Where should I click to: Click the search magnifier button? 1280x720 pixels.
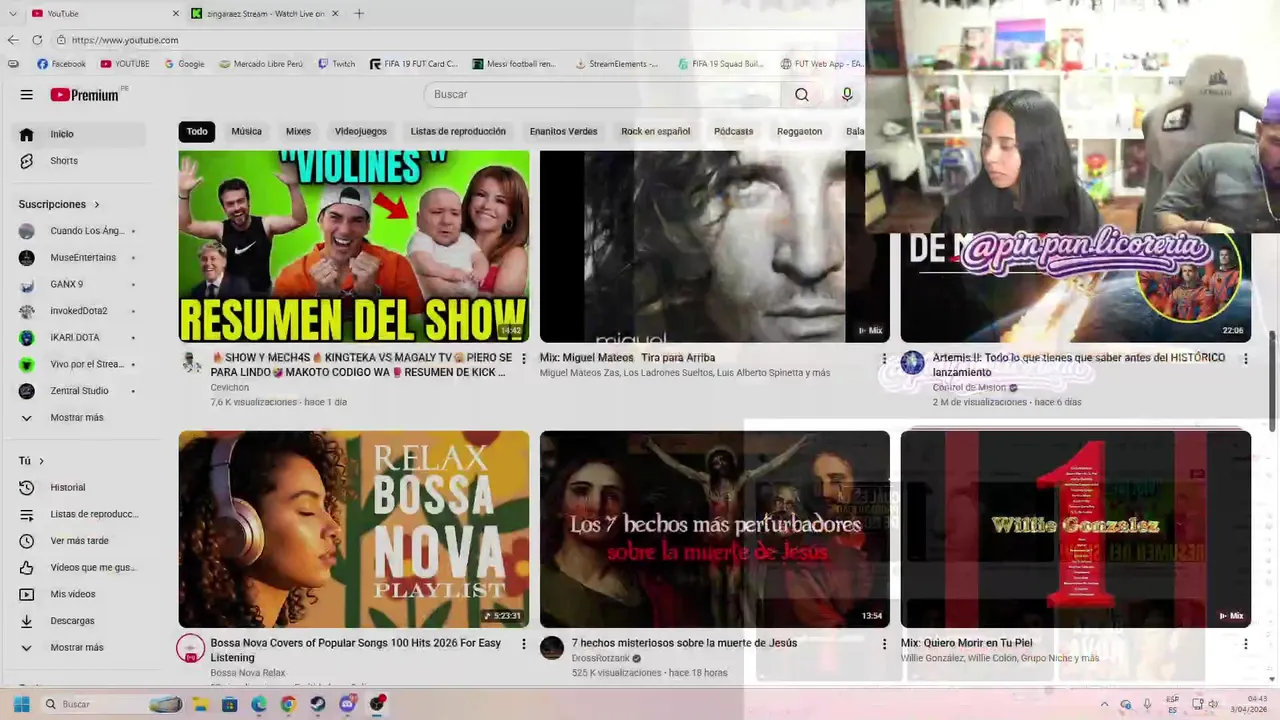[x=802, y=94]
